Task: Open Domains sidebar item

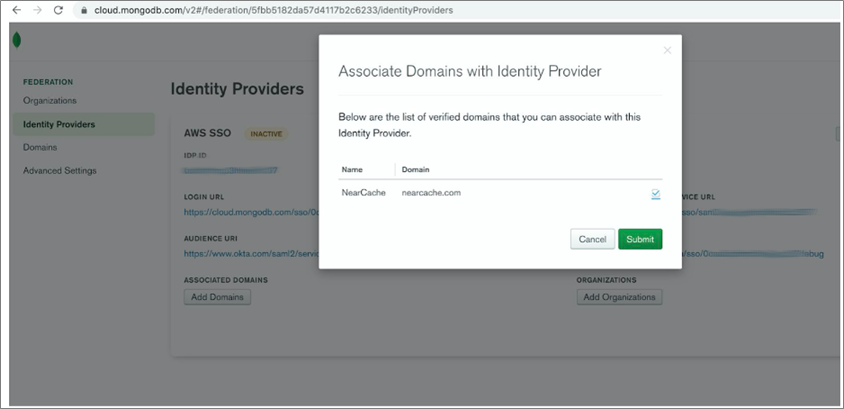Action: (40, 147)
